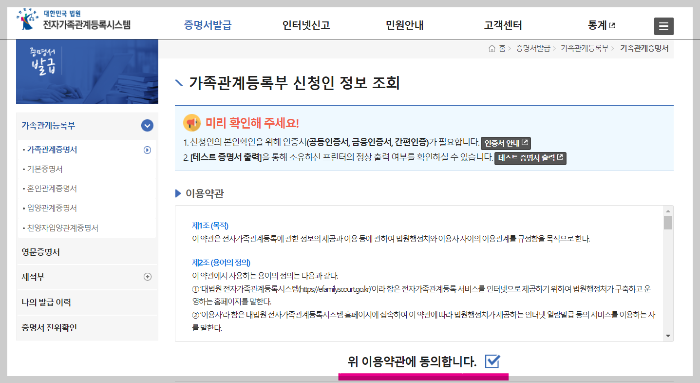
Task: Click the orange megaphone notice icon
Action: tap(192, 123)
